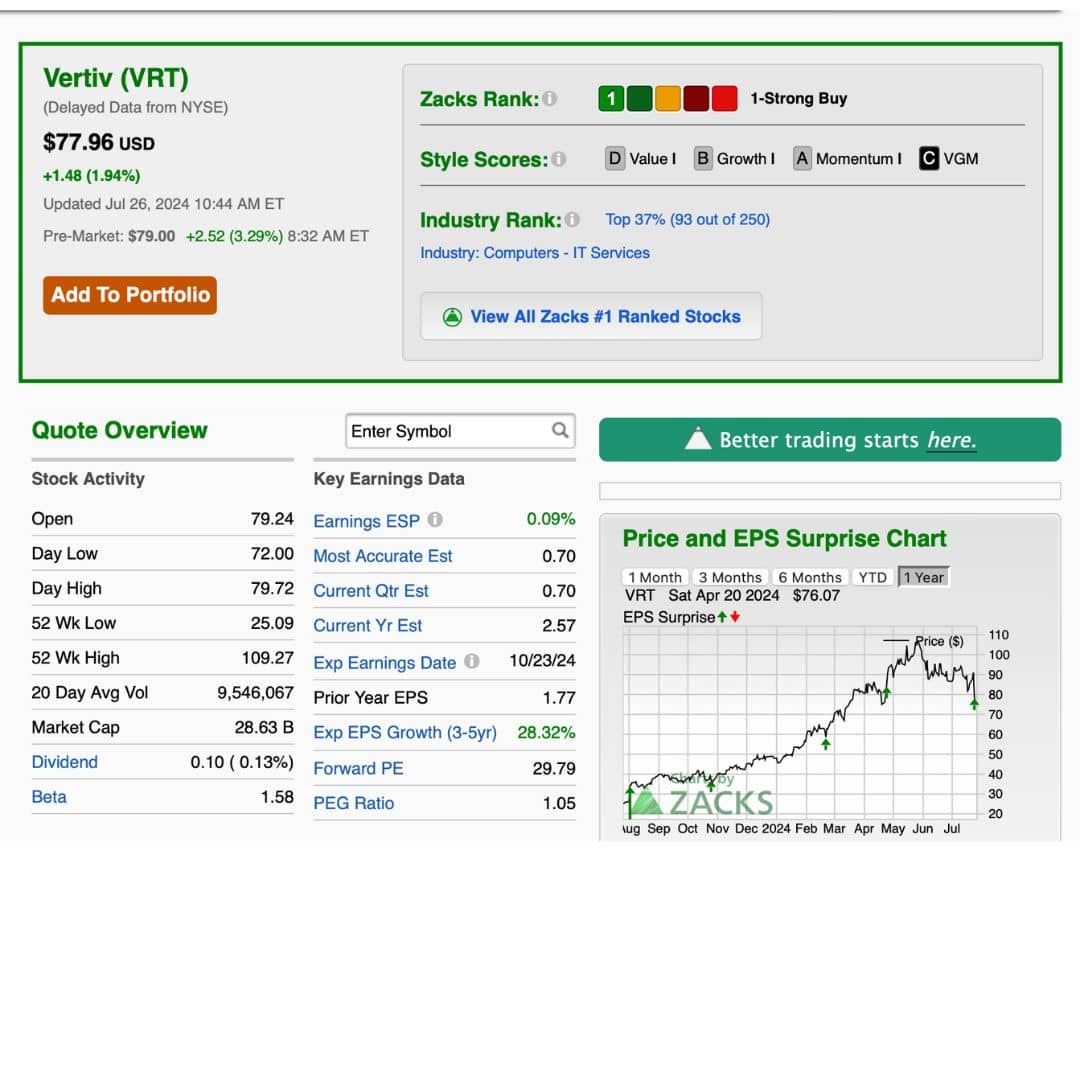Viewport: 1080px width, 1080px height.
Task: Click the 20 Day Avg Vol value 9,546,067
Action: pos(256,692)
